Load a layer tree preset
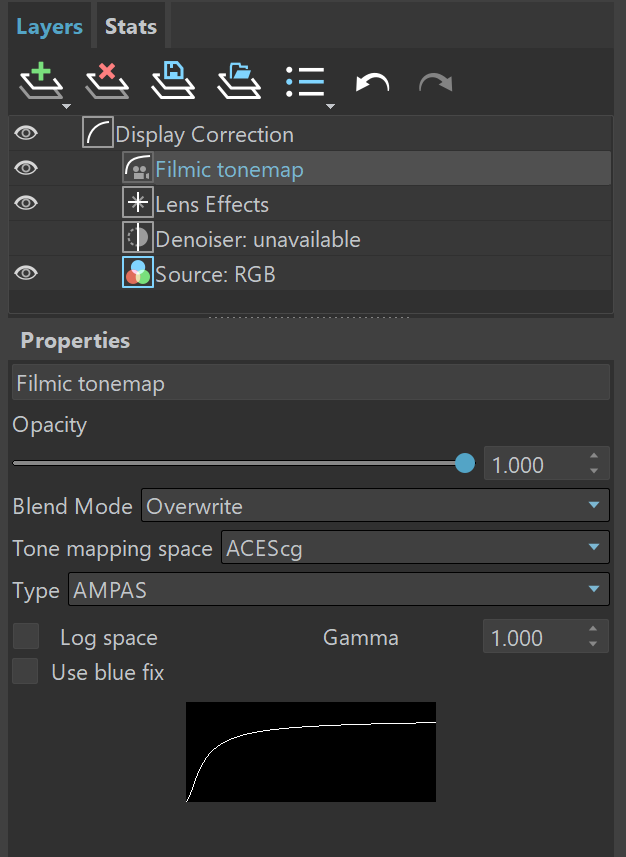The width and height of the screenshot is (626, 857). (x=239, y=82)
